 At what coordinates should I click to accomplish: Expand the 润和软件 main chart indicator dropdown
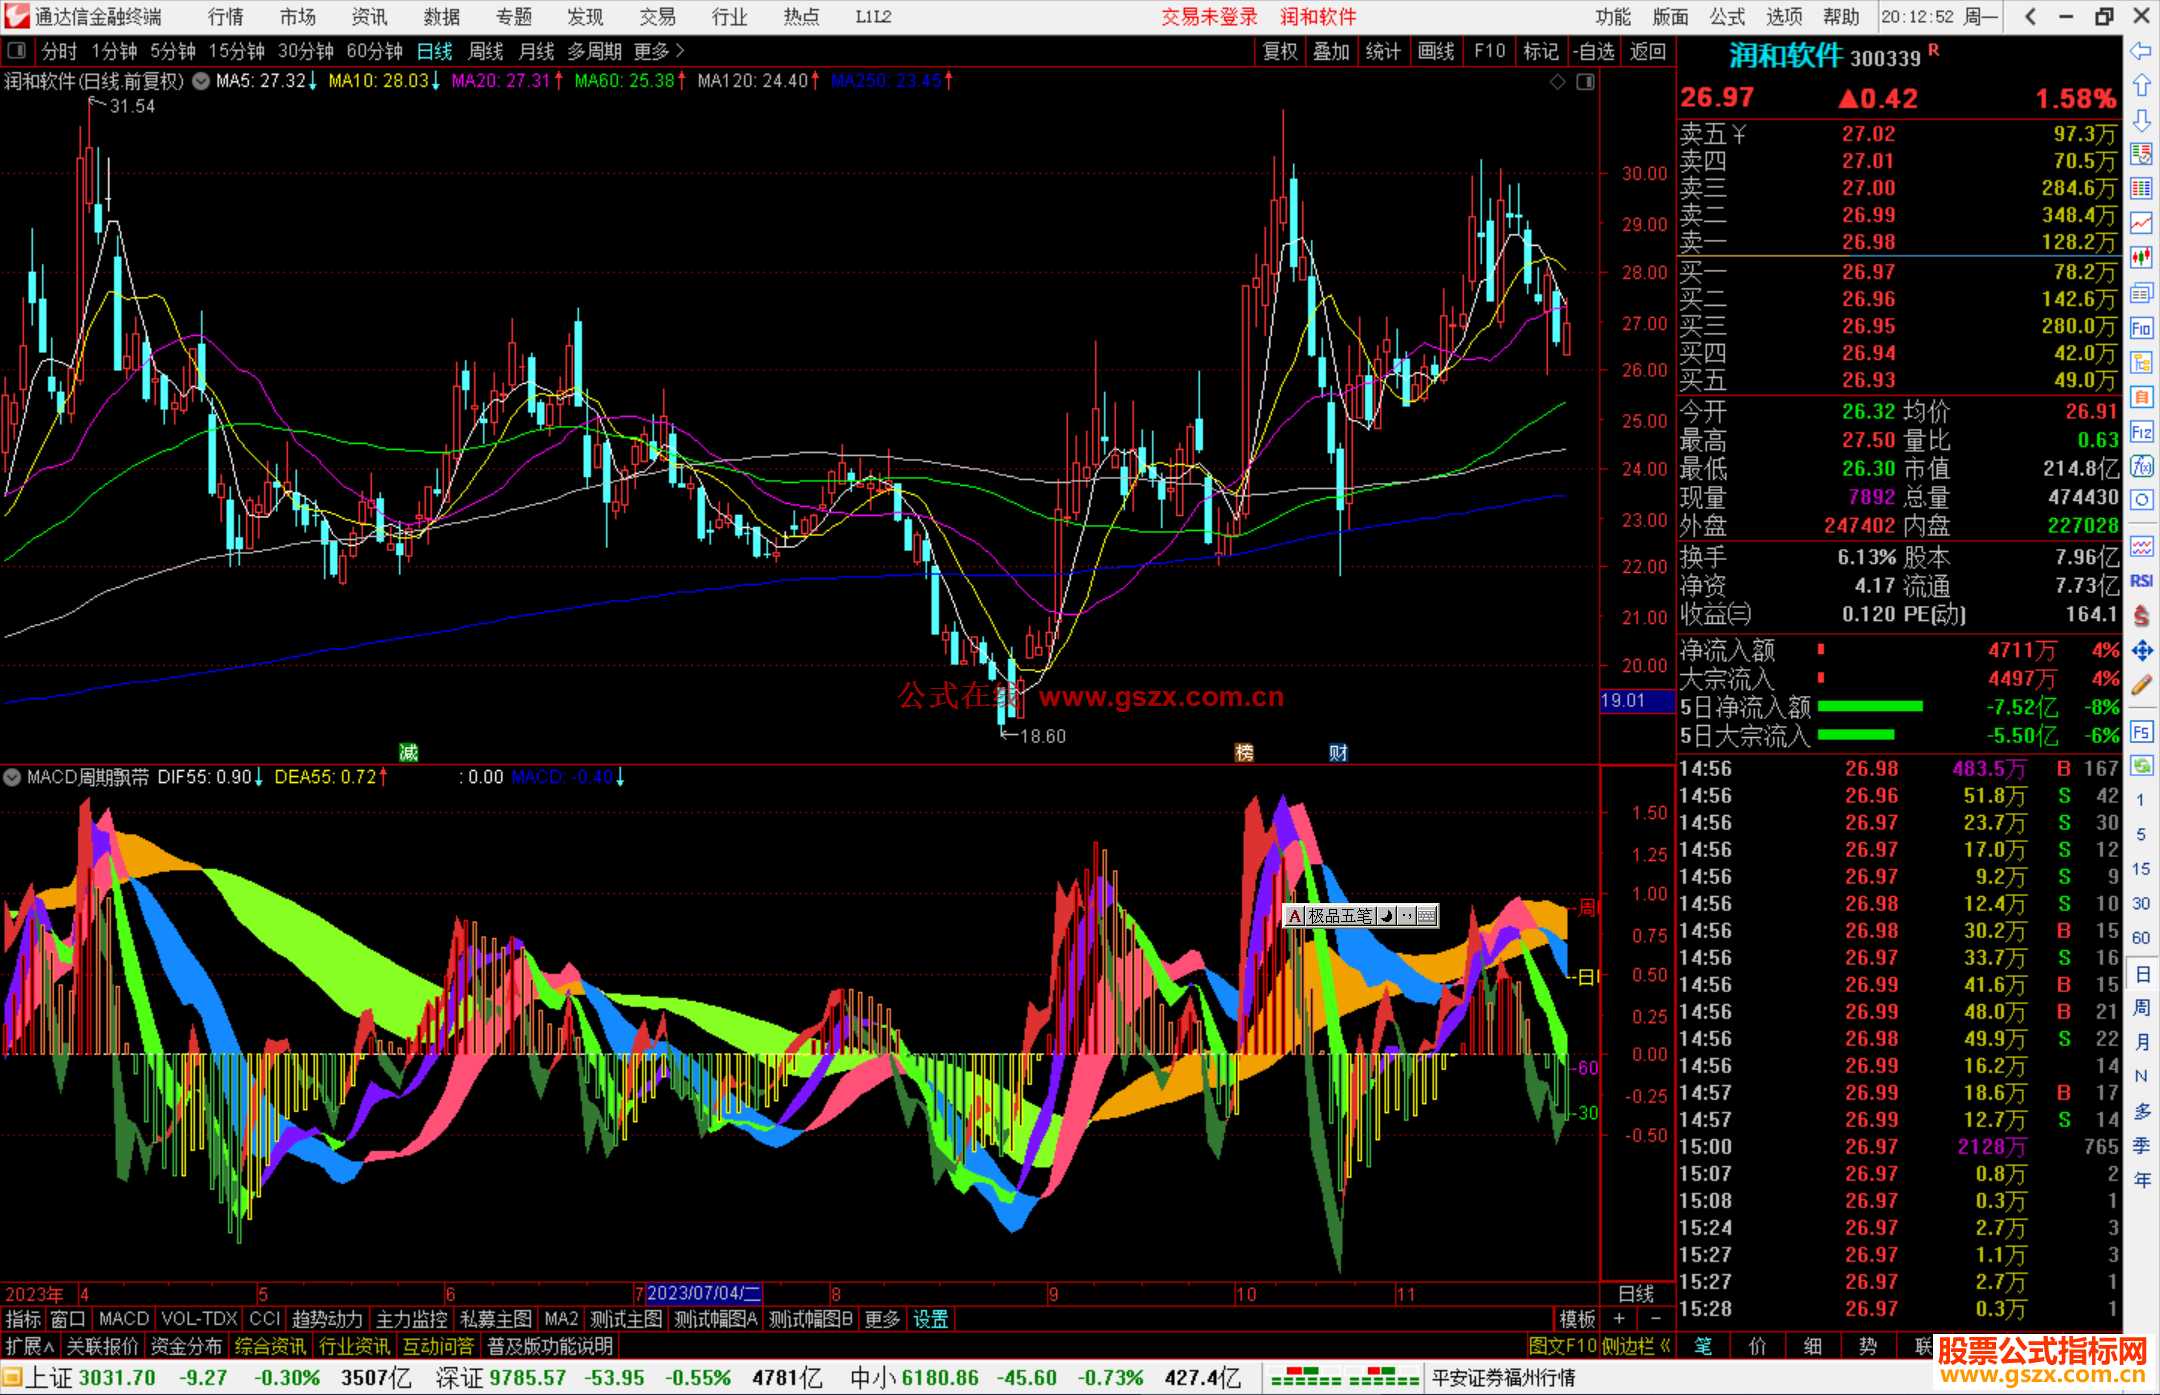click(x=201, y=81)
